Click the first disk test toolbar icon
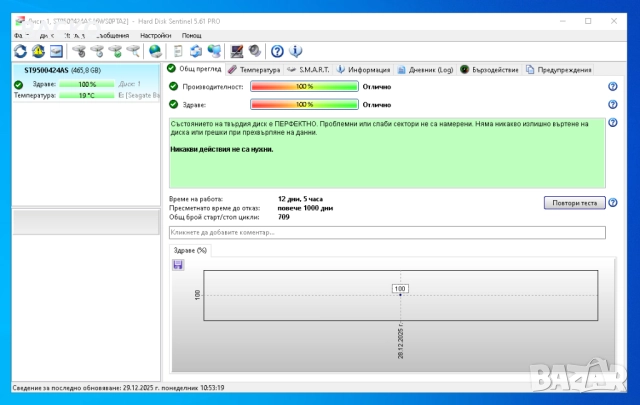Screen dimensions: 640x405 pyautogui.click(x=78, y=51)
